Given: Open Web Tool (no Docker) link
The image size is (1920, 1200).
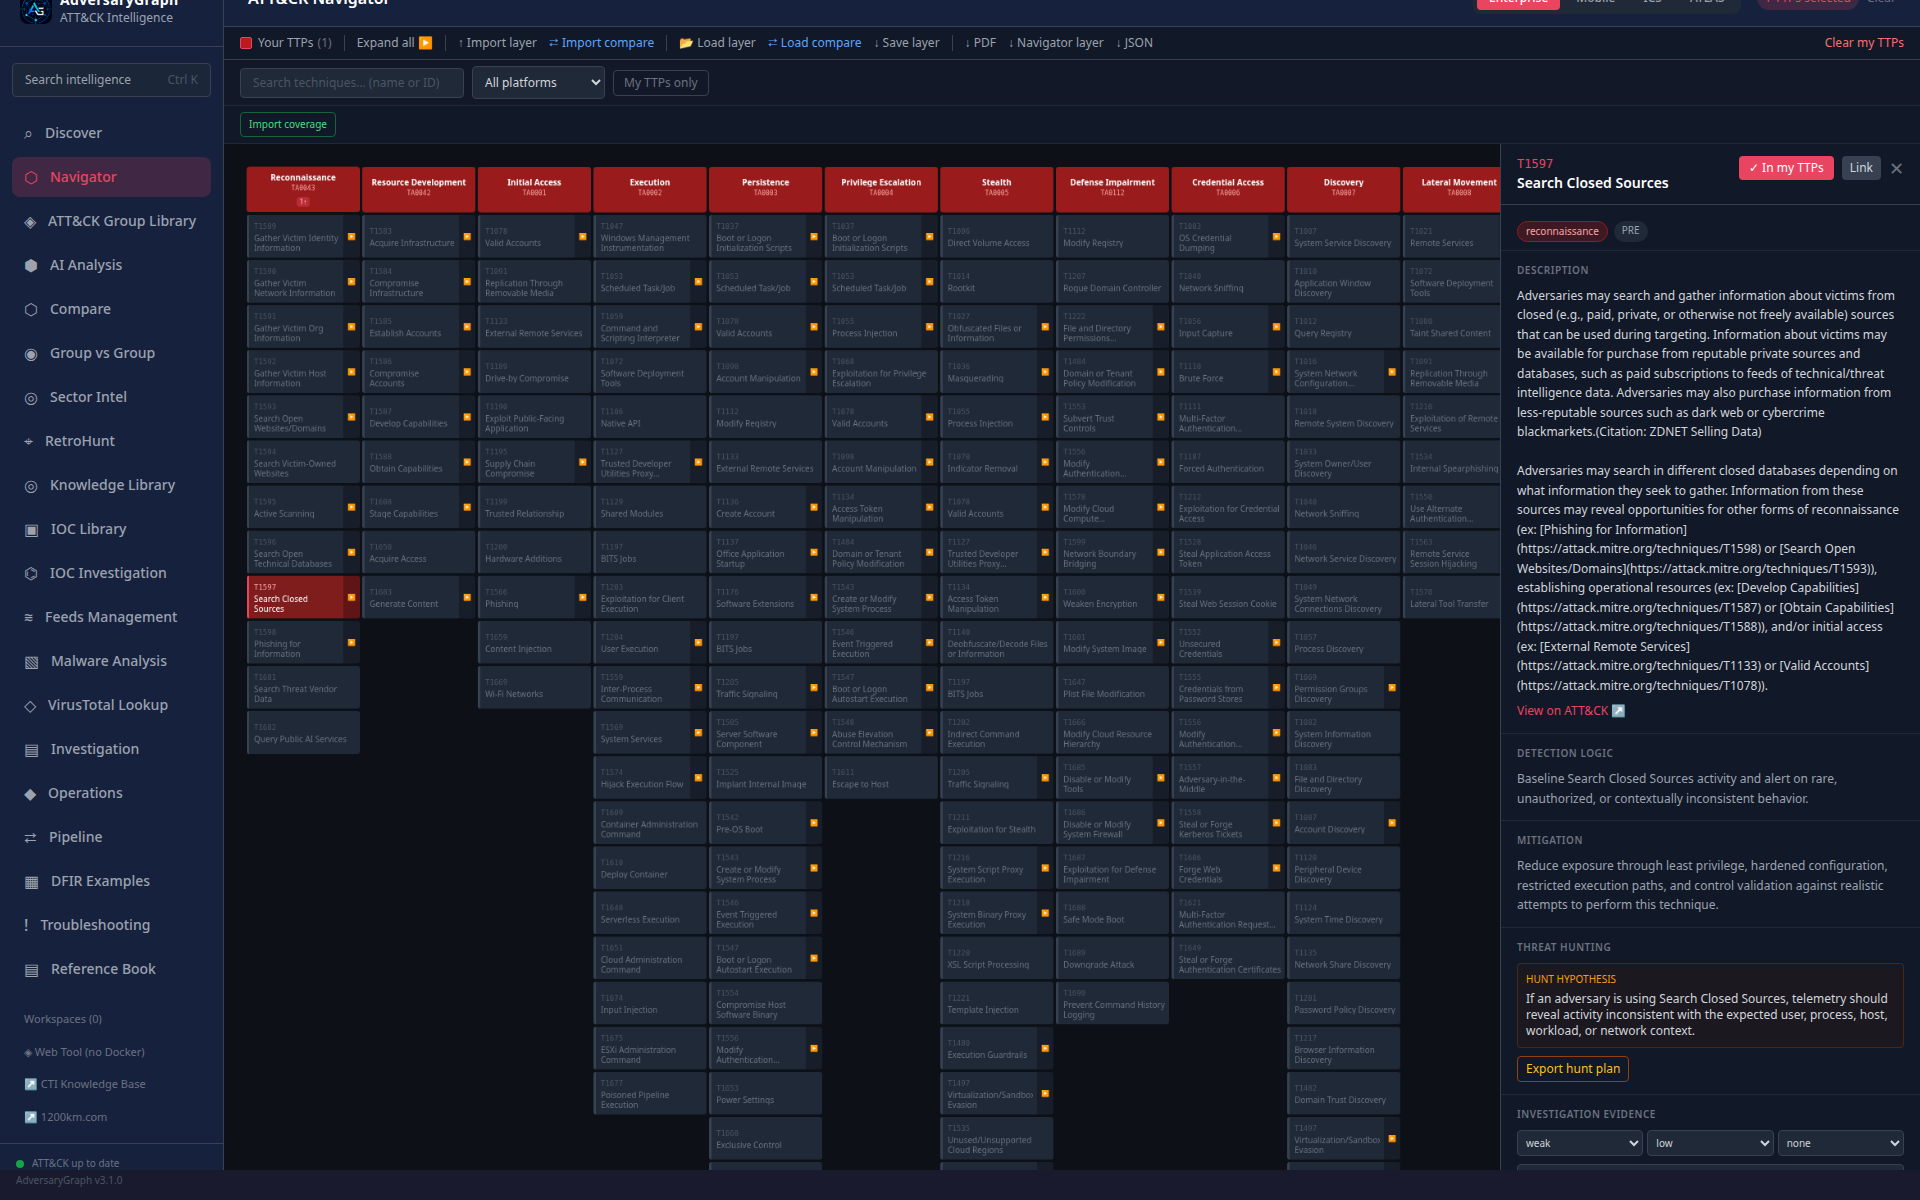Looking at the screenshot, I should click(85, 1053).
